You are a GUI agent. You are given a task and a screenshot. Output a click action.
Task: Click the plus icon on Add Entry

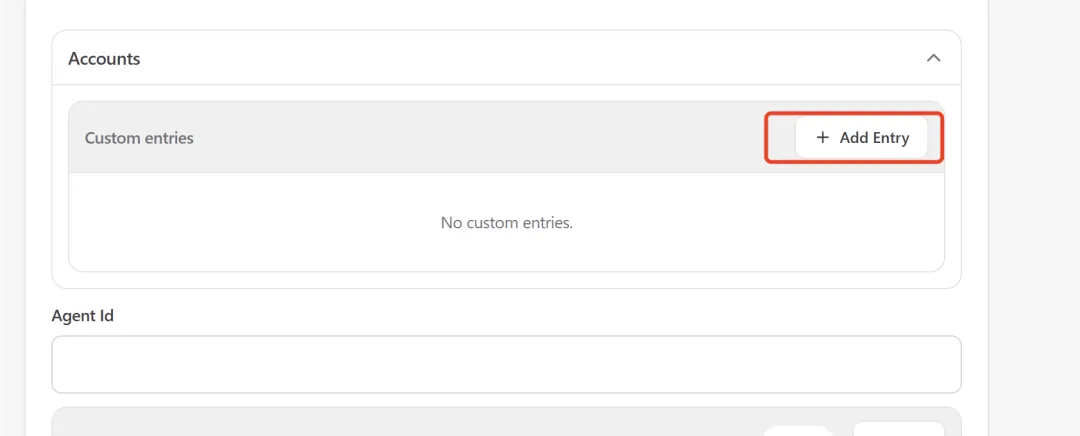point(823,138)
